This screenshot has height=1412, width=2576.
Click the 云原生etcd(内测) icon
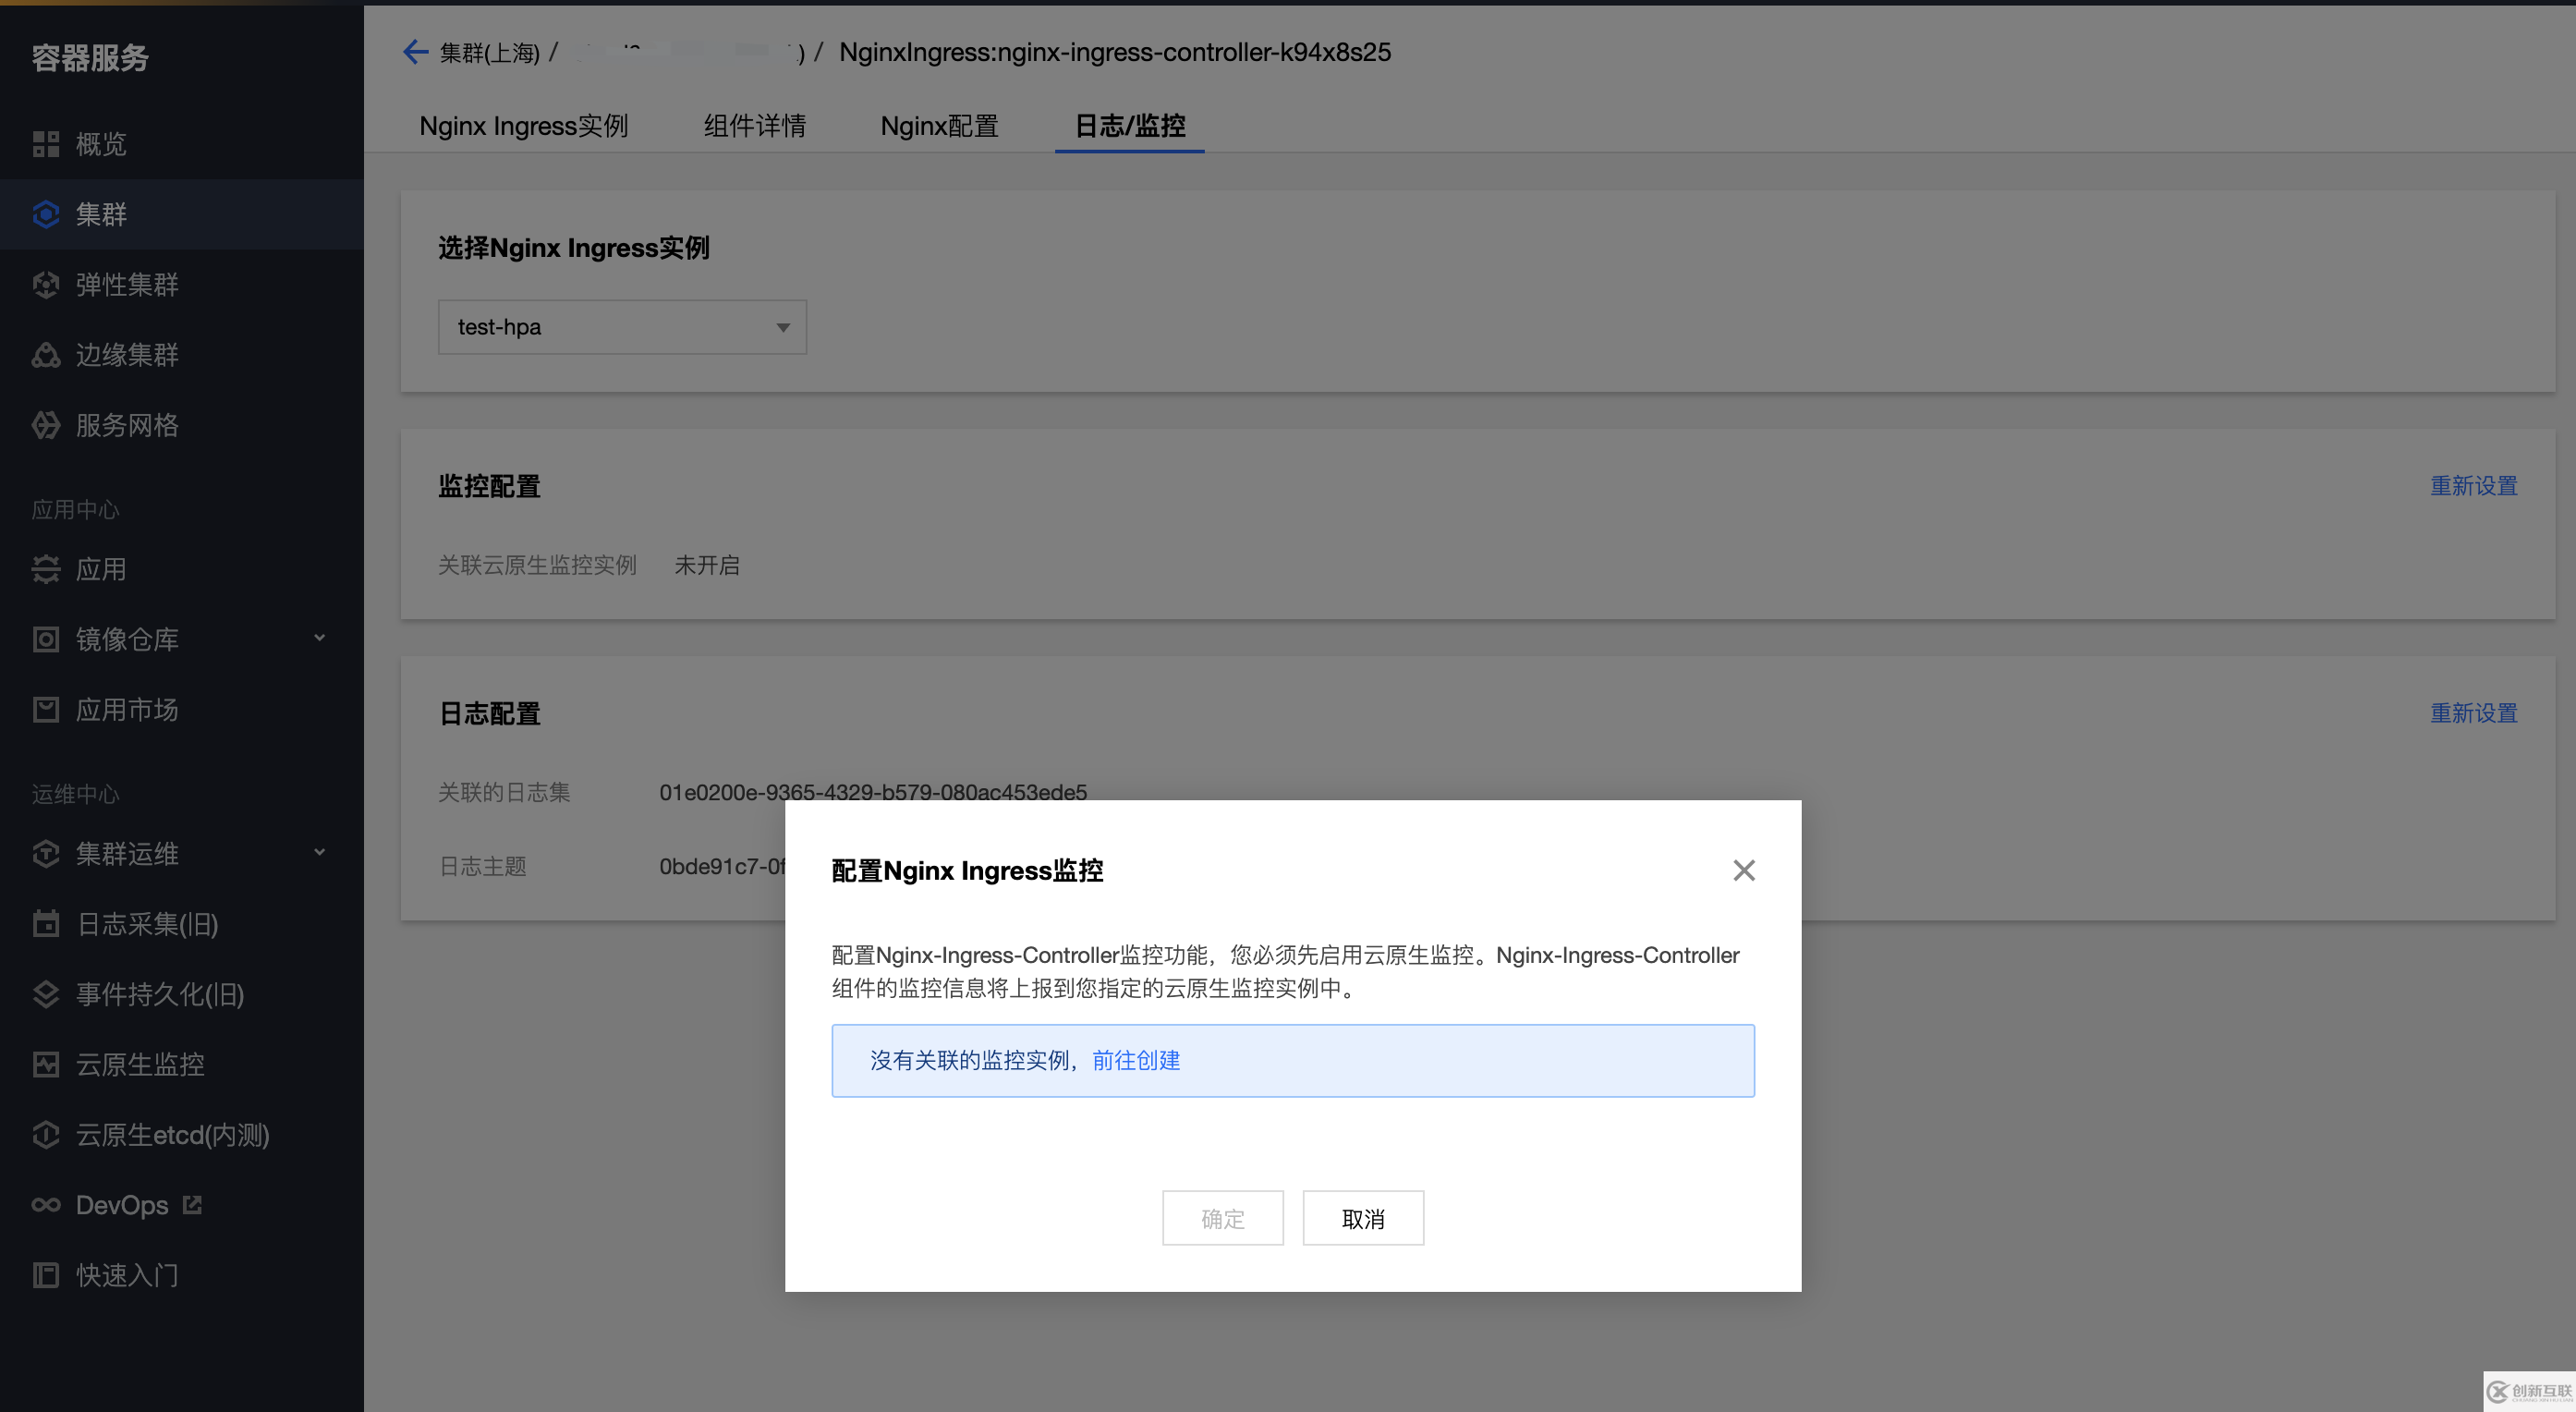point(46,1135)
